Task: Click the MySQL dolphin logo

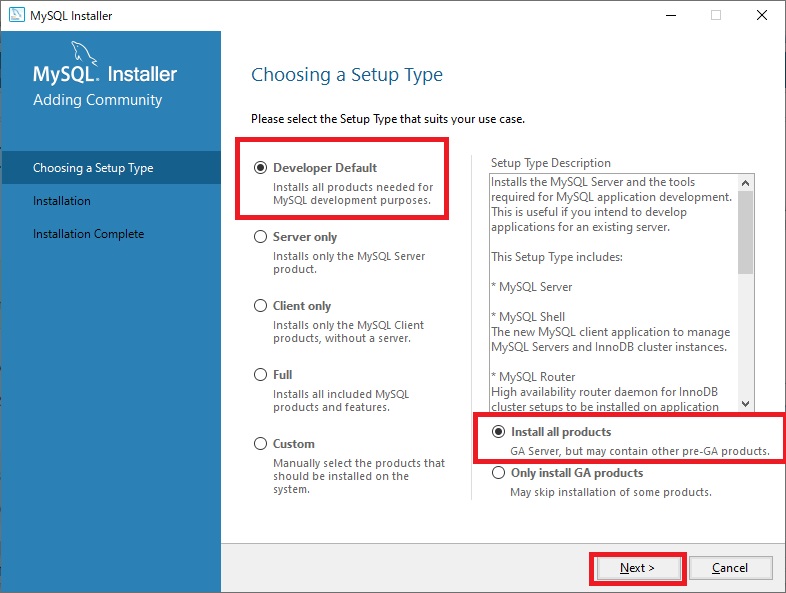Action: [83, 53]
